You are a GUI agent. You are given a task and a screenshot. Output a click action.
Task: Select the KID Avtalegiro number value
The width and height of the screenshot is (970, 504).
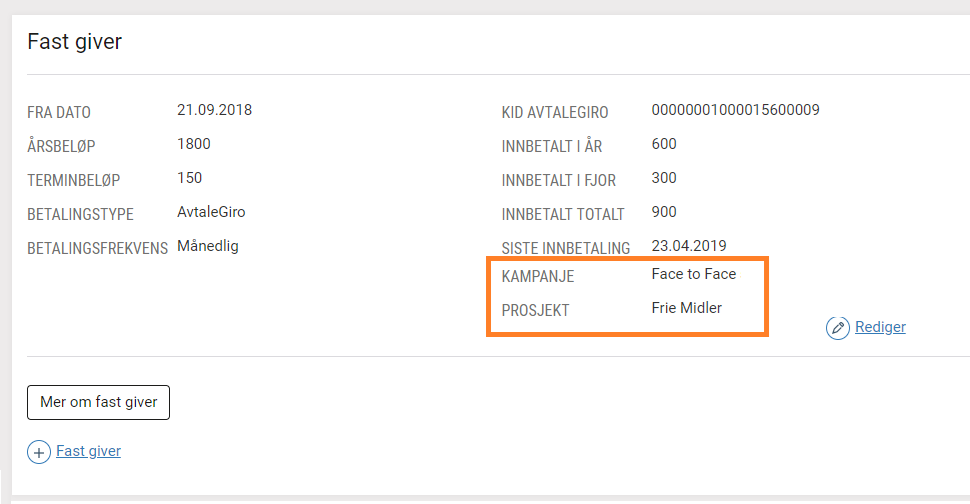click(736, 110)
